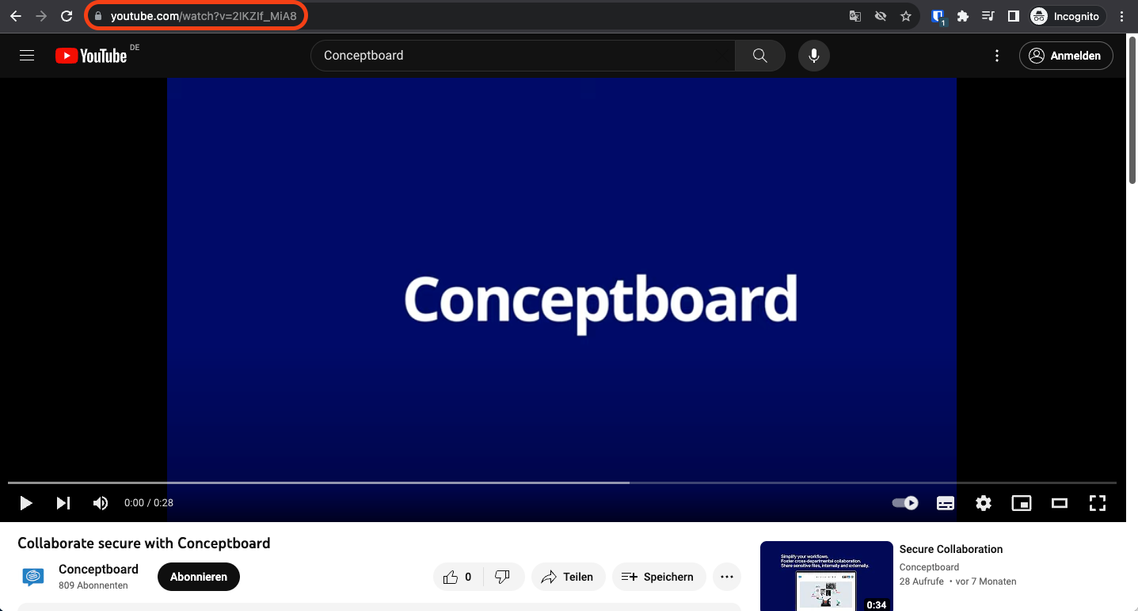
Task: Play the video
Action: (x=25, y=503)
